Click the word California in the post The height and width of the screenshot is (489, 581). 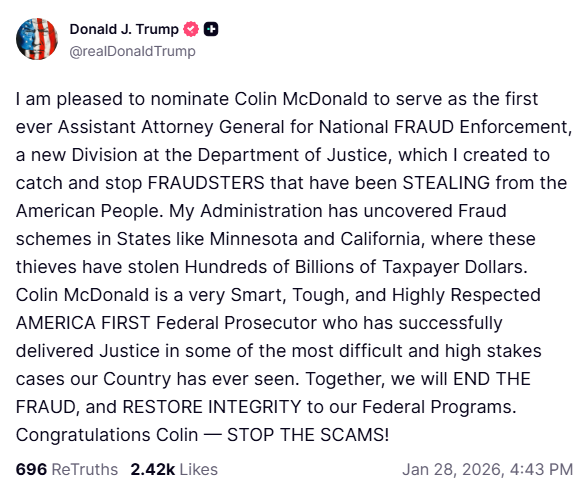(382, 239)
